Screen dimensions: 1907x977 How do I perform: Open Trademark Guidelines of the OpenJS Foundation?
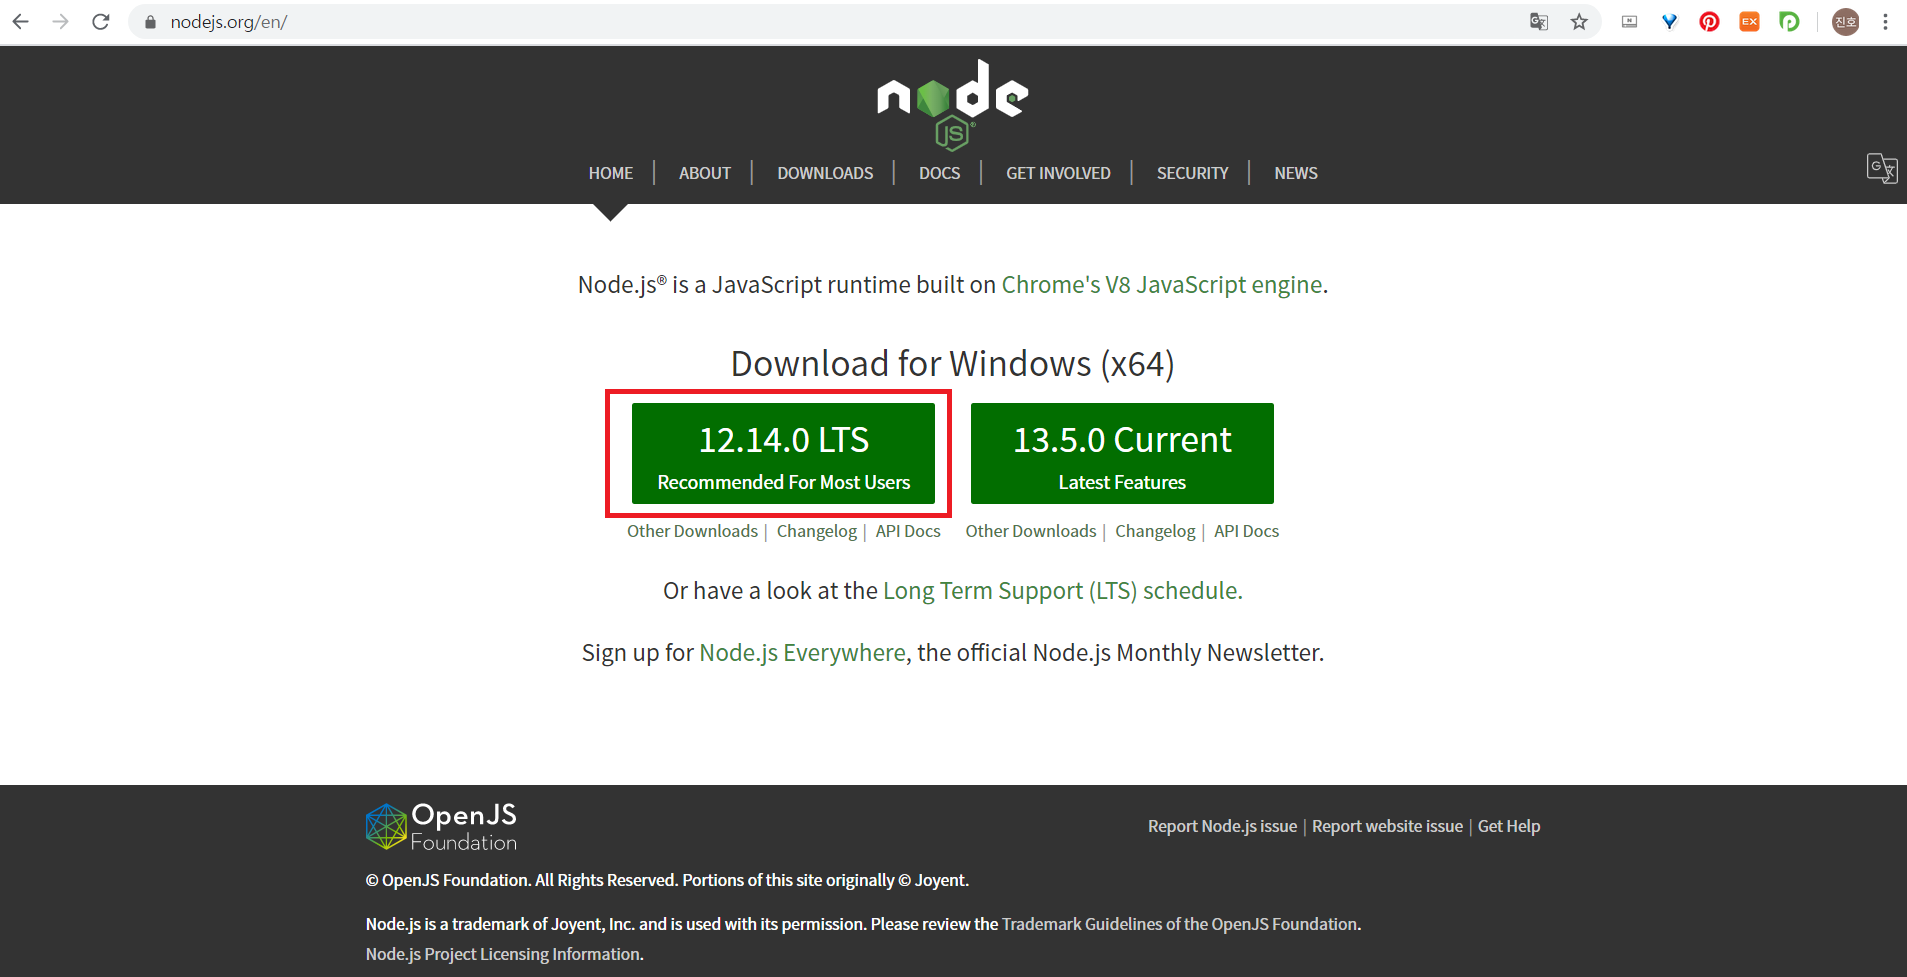click(x=1179, y=924)
